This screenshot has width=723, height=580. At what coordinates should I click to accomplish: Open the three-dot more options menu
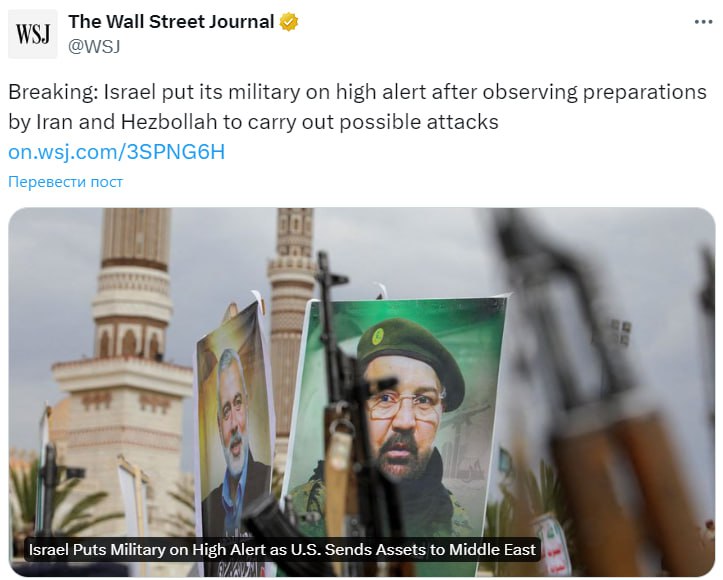703,22
